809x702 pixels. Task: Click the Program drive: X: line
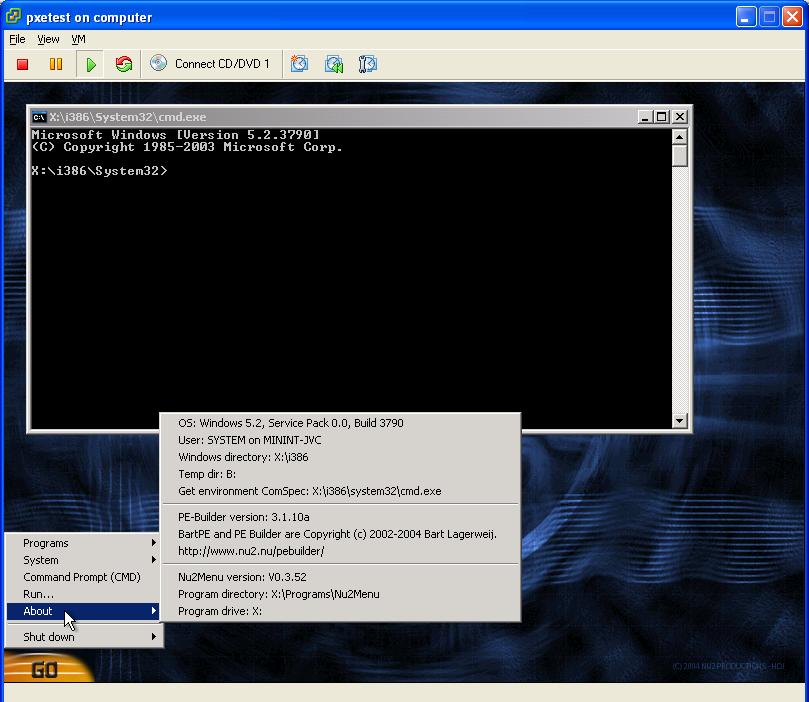(x=341, y=611)
